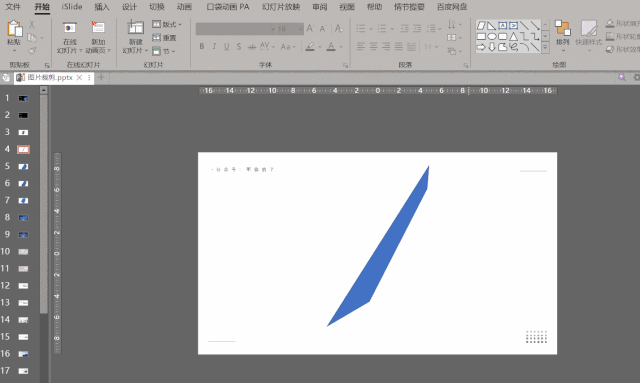This screenshot has width=640, height=383.
Task: Select the rounded rectangle shape
Action: click(502, 36)
